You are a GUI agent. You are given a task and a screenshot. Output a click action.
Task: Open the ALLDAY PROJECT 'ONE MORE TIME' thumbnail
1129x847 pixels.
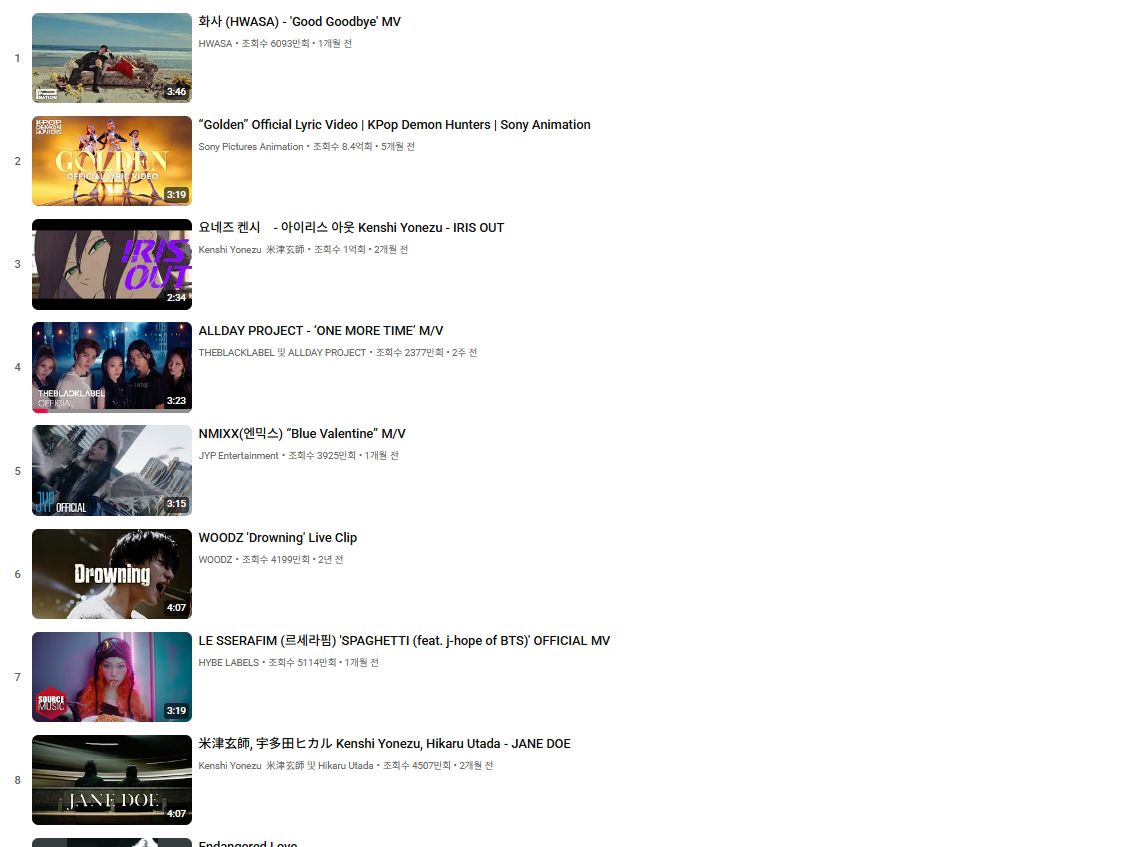tap(112, 367)
